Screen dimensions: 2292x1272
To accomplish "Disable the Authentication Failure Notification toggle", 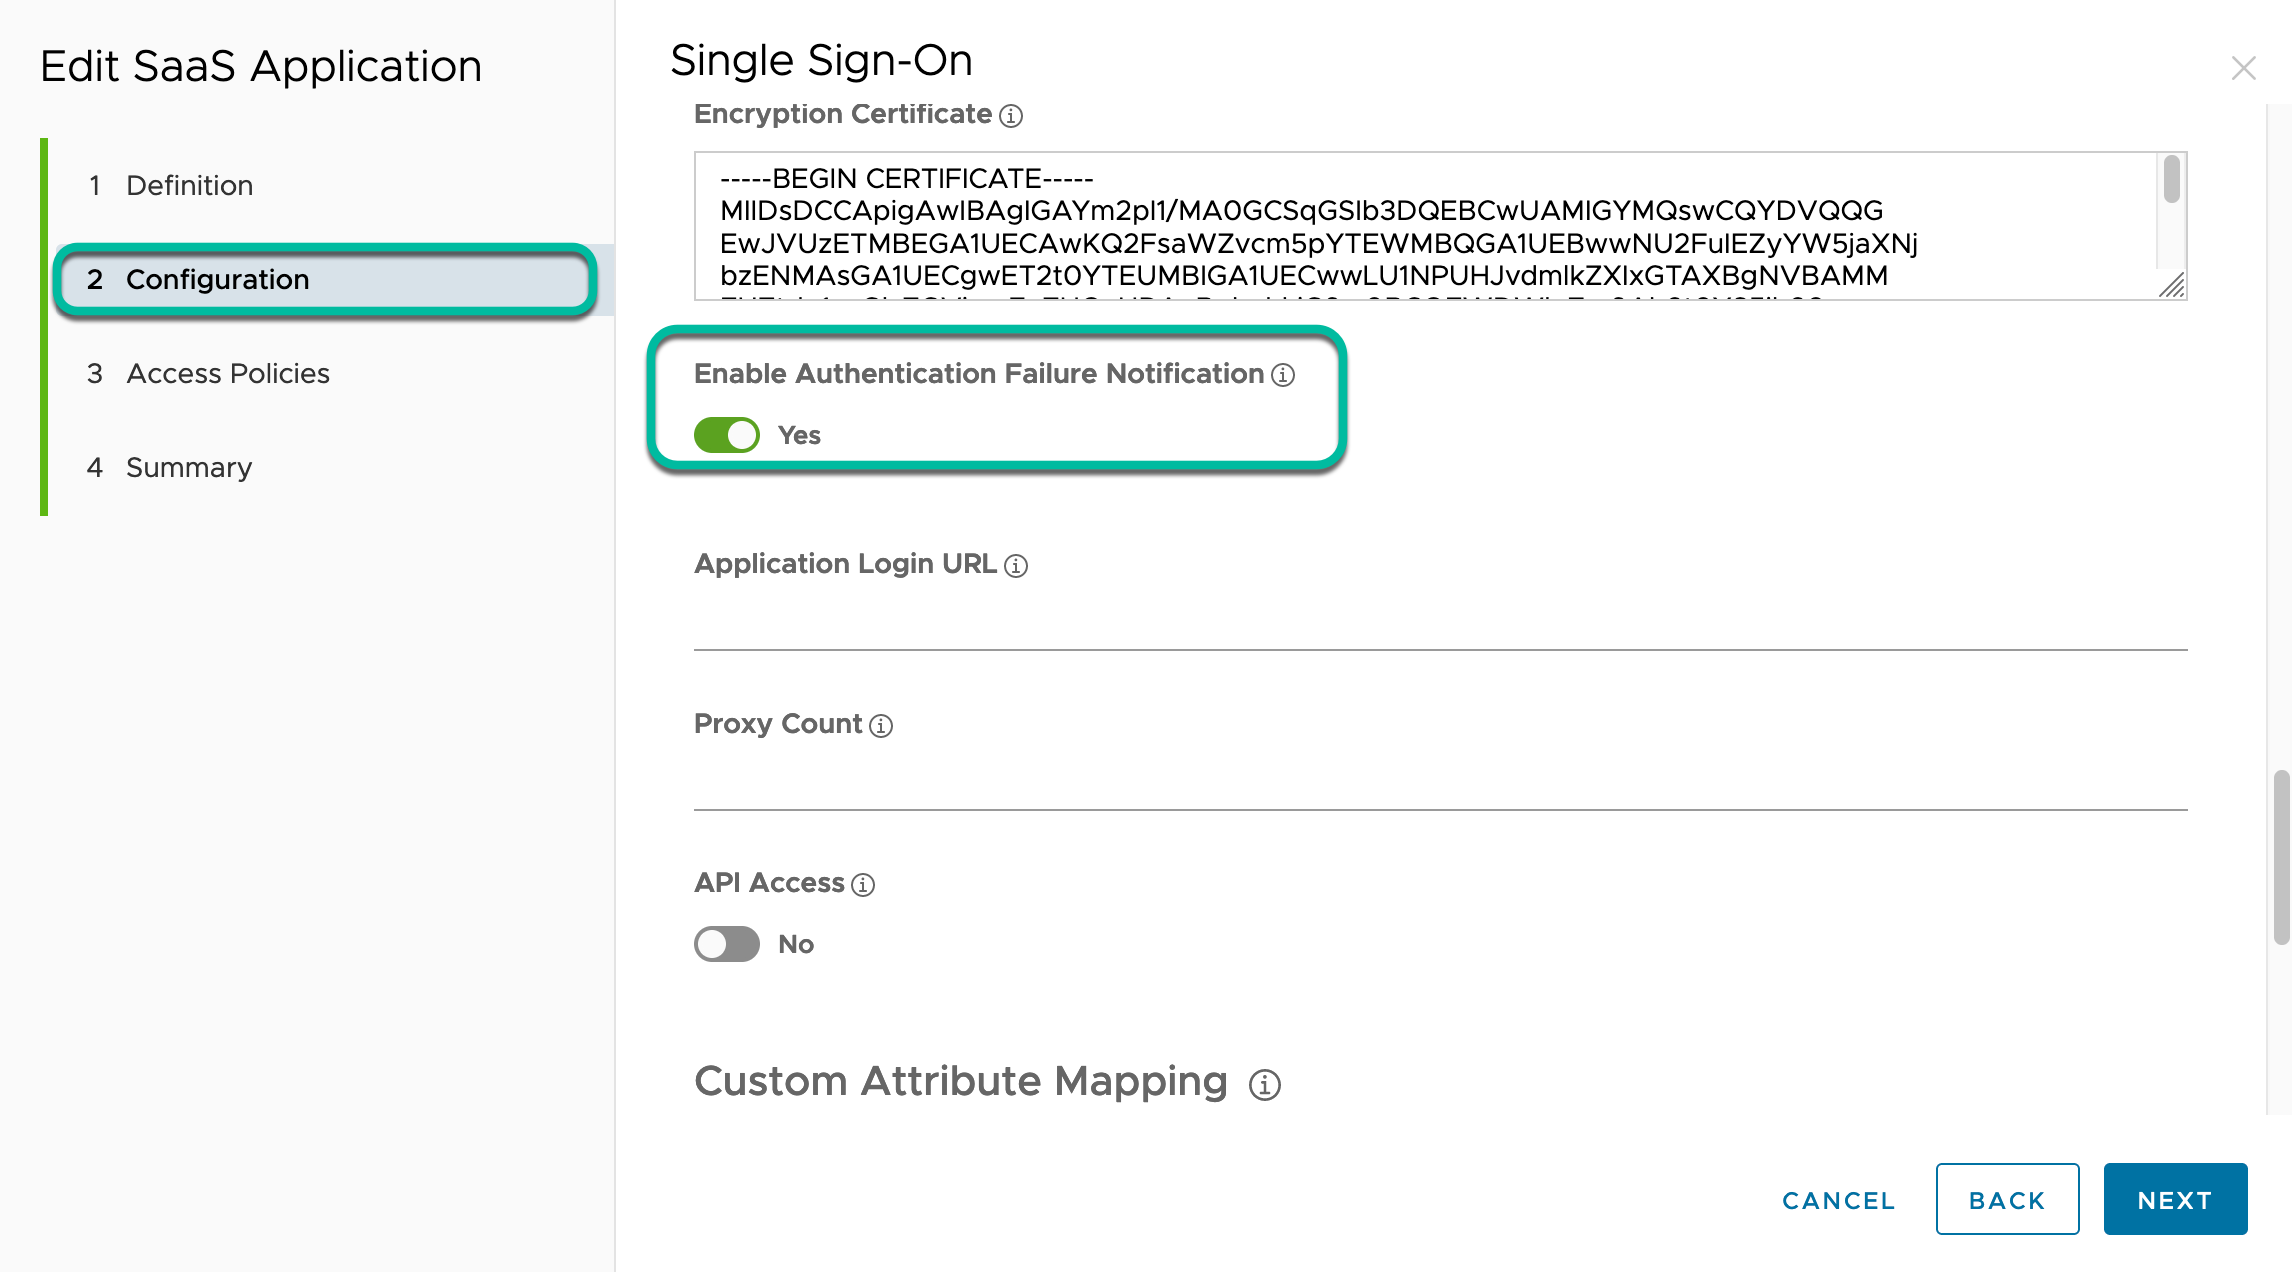I will coord(727,435).
